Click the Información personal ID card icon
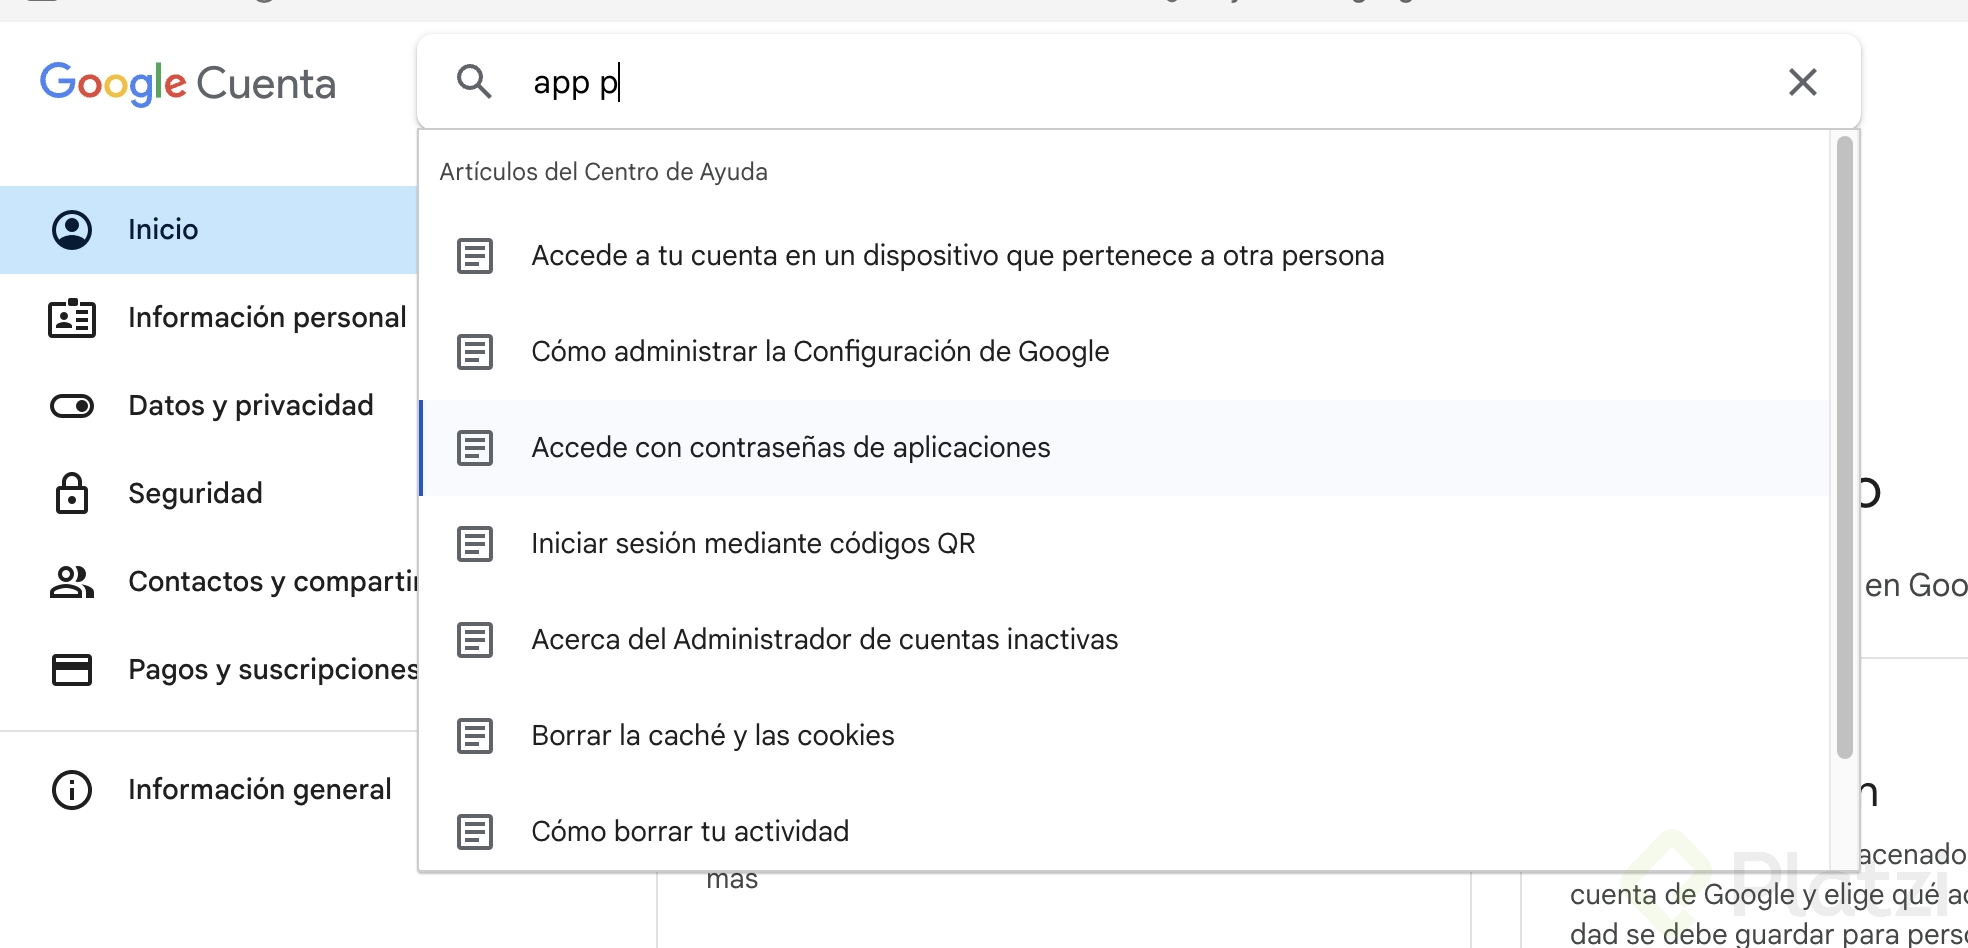The image size is (1968, 948). tap(72, 318)
